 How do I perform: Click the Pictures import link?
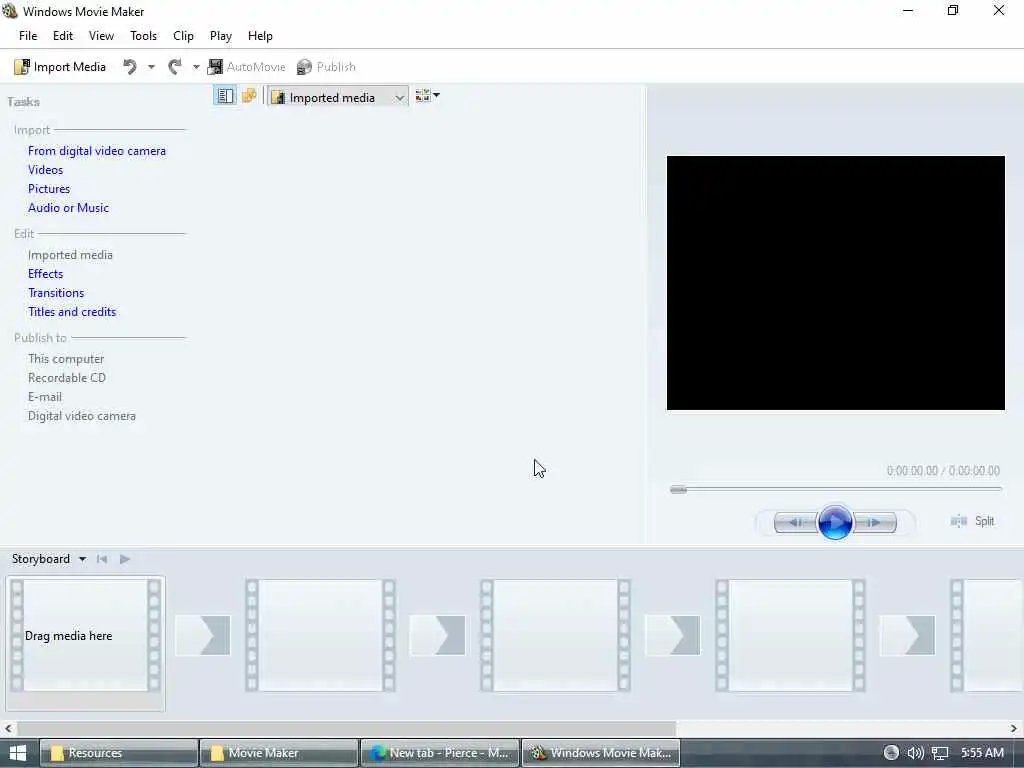49,189
